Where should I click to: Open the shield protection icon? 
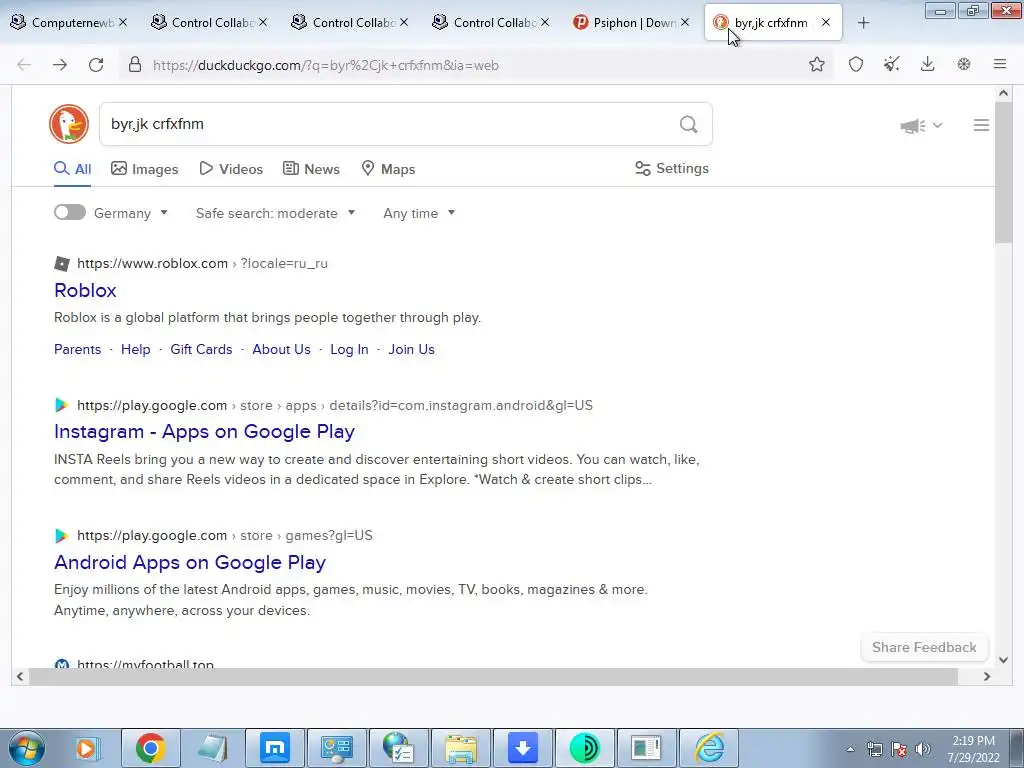coord(856,64)
